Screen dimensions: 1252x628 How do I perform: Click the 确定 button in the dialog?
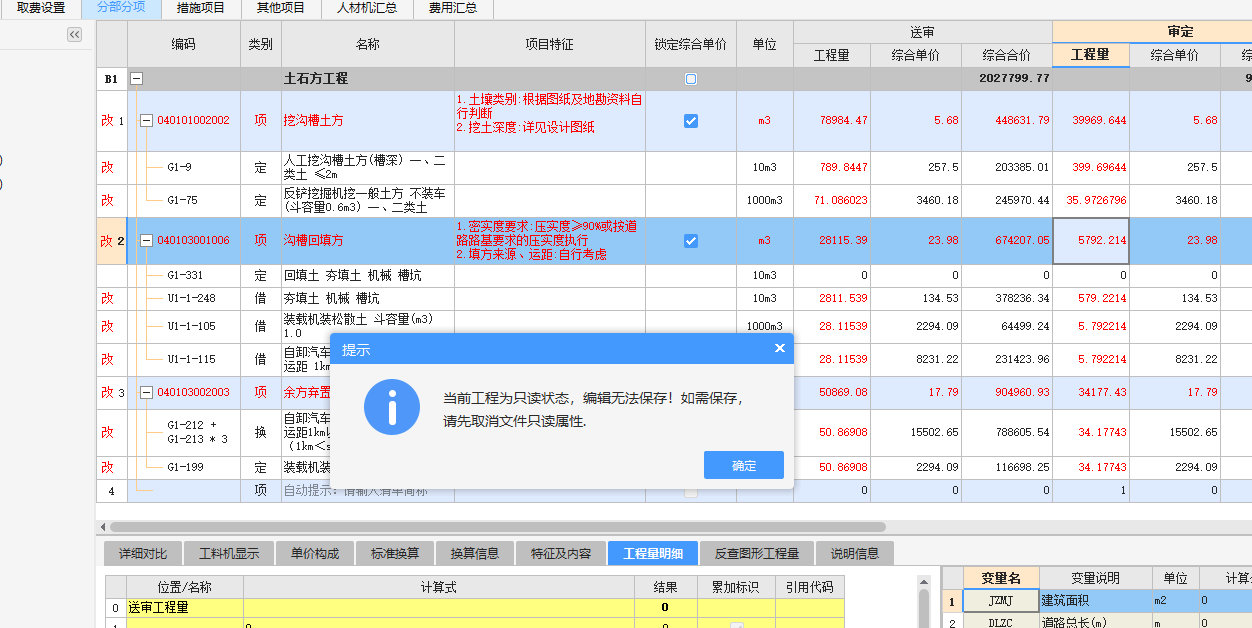click(x=744, y=465)
